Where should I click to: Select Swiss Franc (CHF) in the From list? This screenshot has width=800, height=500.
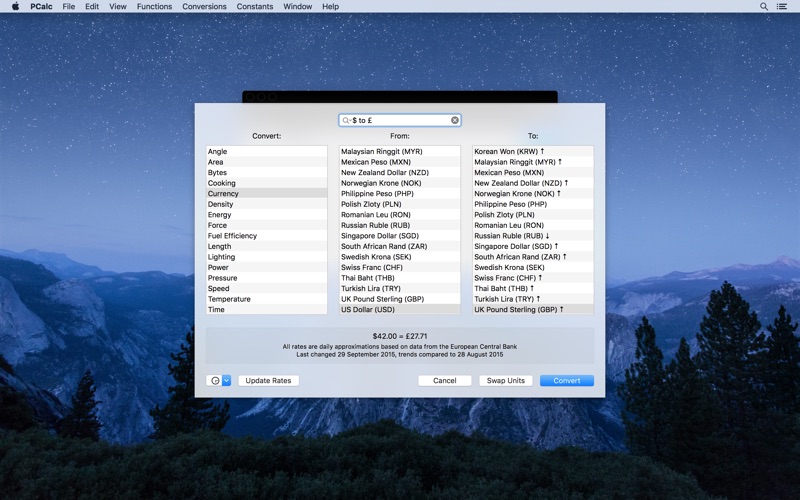coord(372,267)
